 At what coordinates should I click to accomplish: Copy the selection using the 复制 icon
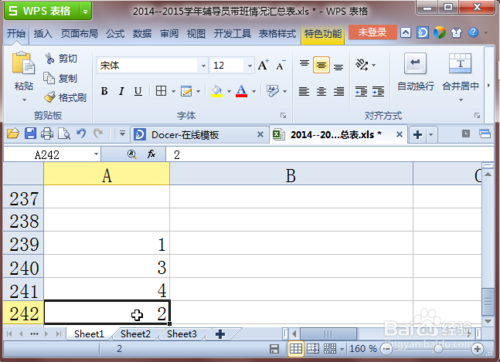[49, 78]
